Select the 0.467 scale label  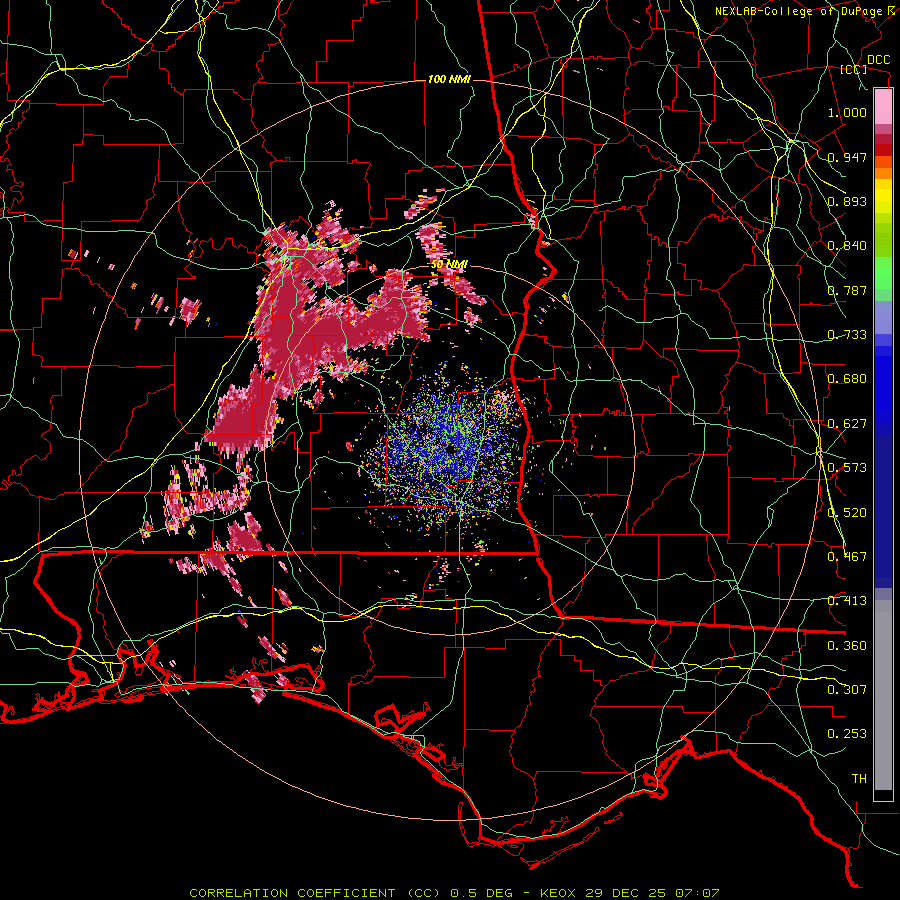(847, 557)
